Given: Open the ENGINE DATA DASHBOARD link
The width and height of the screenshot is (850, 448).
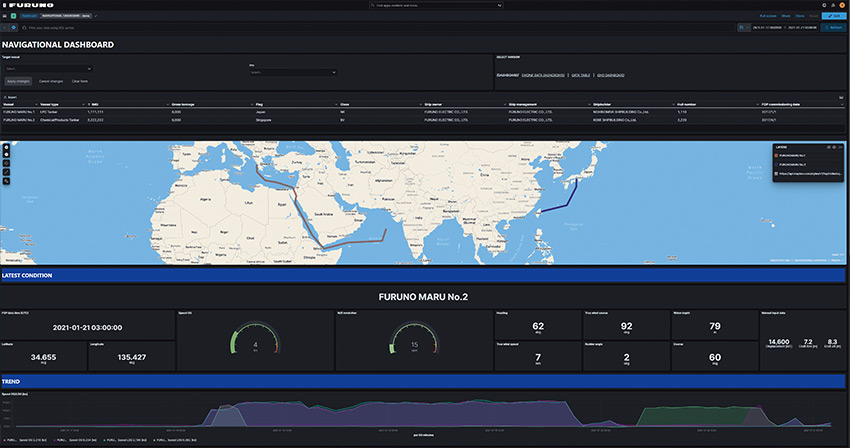Looking at the screenshot, I should 543,75.
